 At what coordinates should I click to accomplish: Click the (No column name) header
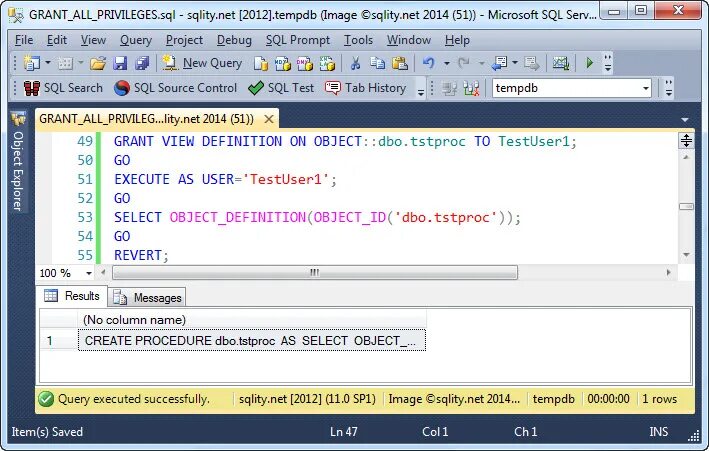coord(252,320)
